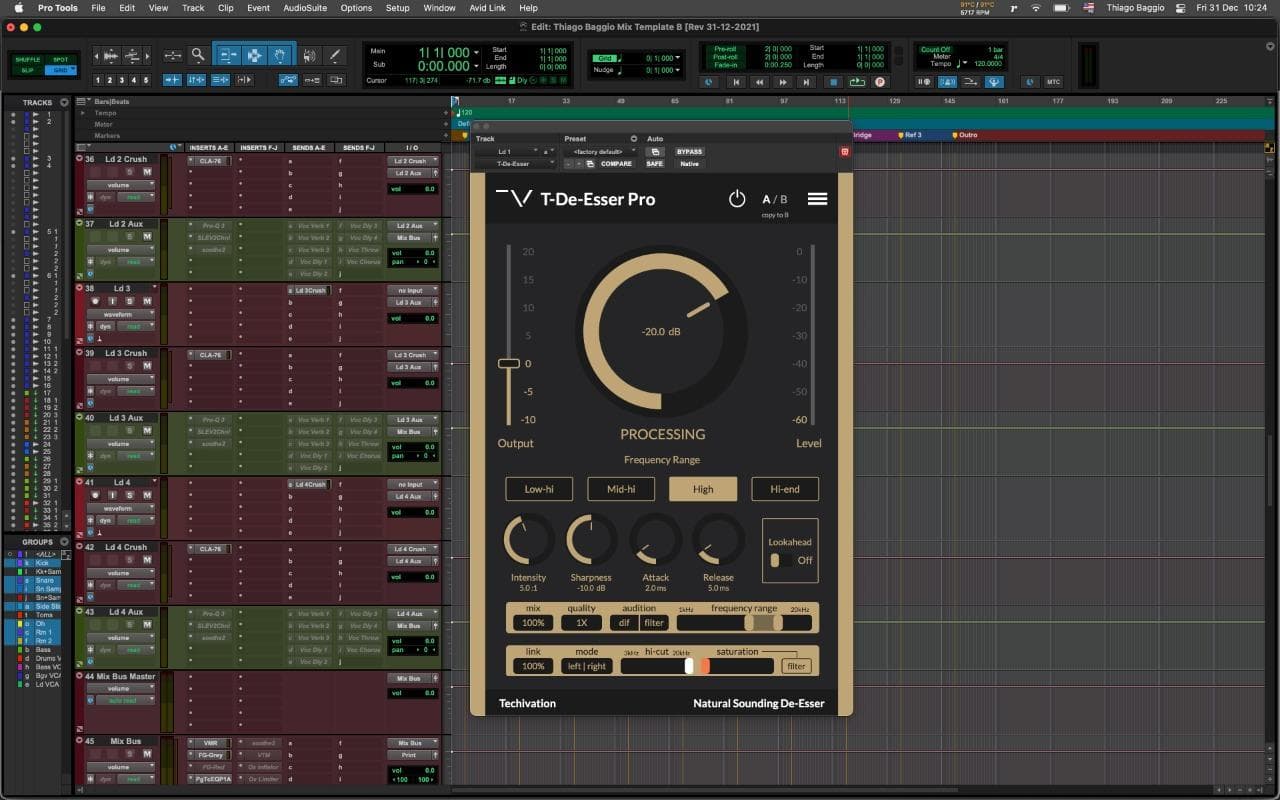Select the Grabber hand tool
Screen dimensions: 1280x800
[x=281, y=55]
